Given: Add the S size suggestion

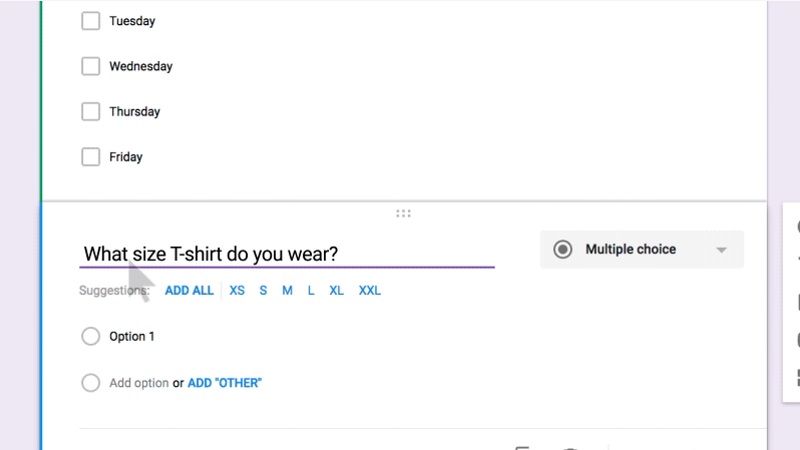Looking at the screenshot, I should pos(263,291).
